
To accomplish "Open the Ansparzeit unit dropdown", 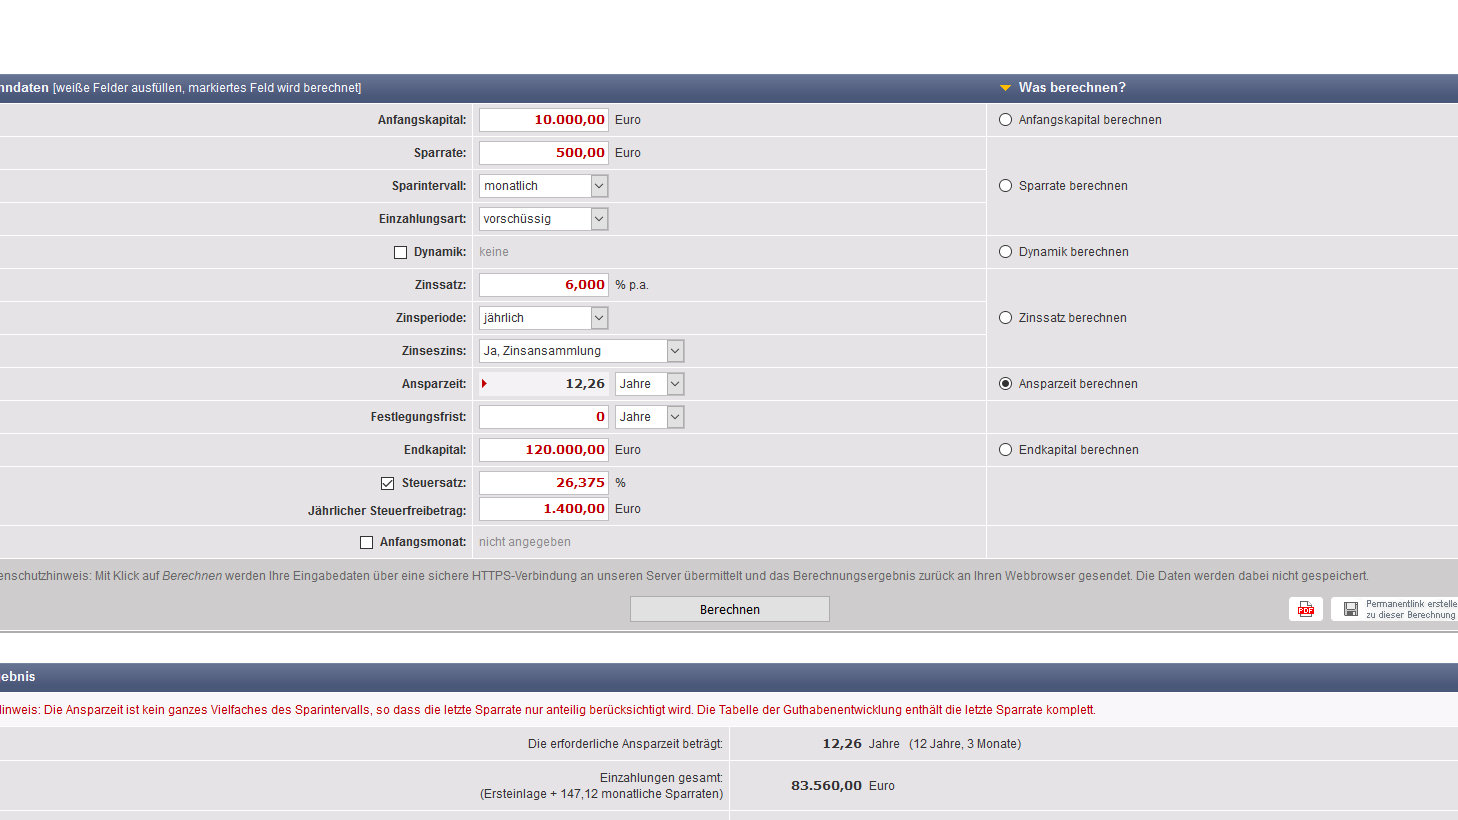I will click(x=649, y=384).
